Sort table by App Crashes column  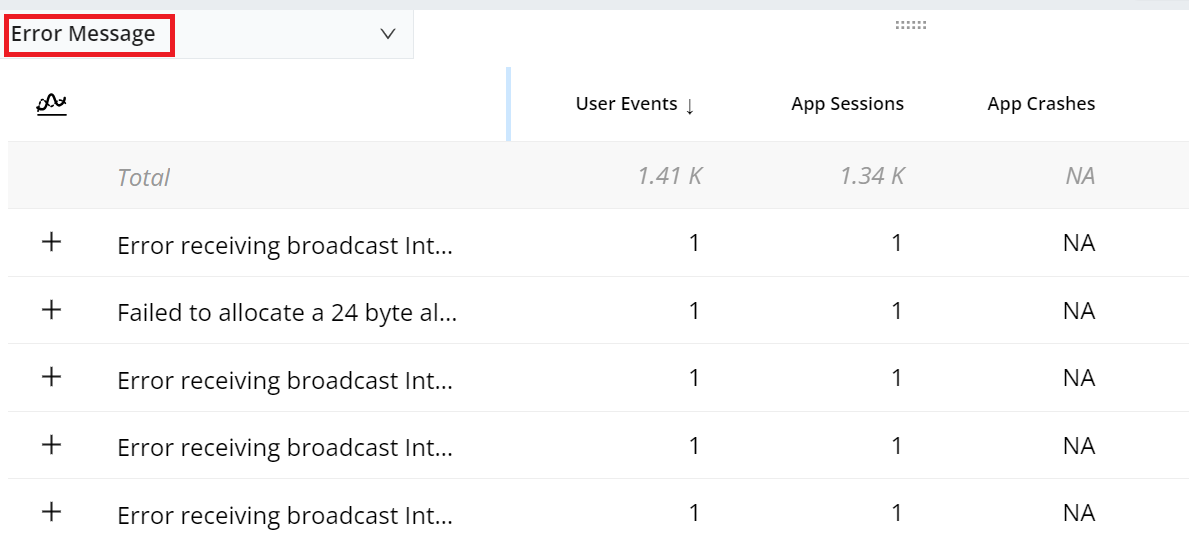(1040, 104)
